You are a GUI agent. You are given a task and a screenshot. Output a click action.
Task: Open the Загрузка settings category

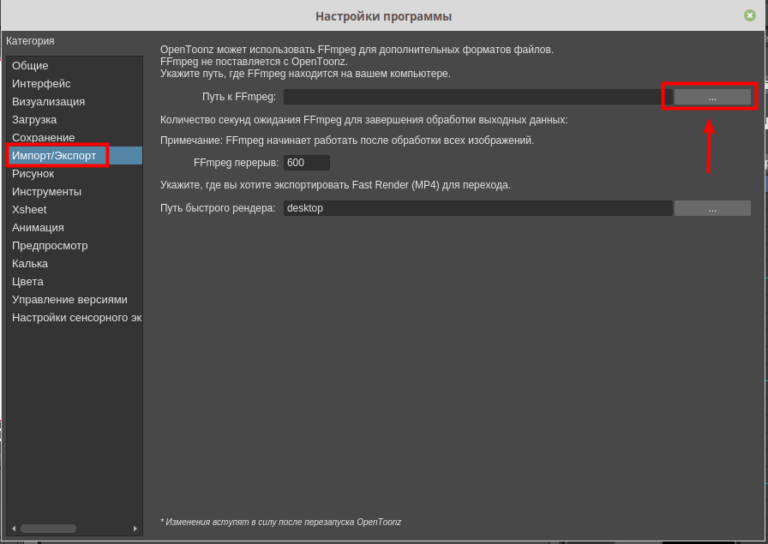coord(74,120)
